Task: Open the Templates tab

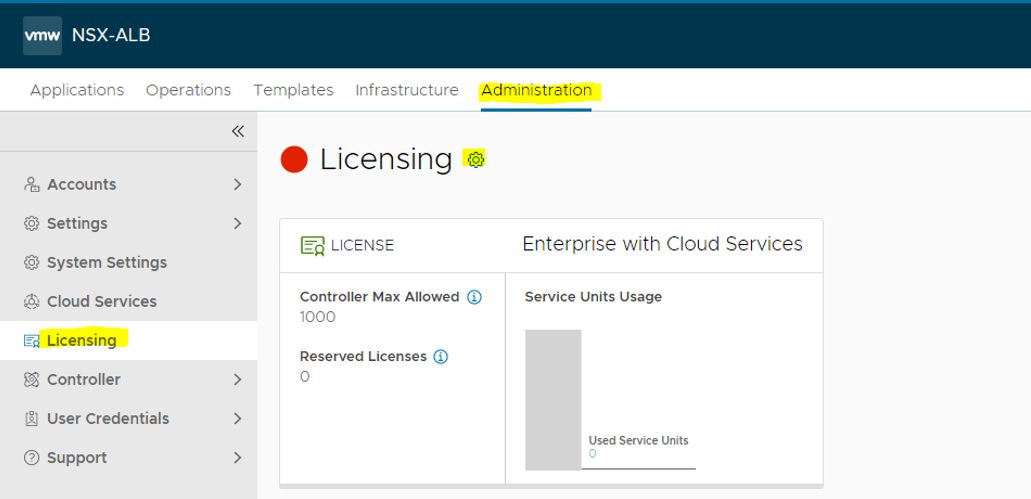Action: 293,90
